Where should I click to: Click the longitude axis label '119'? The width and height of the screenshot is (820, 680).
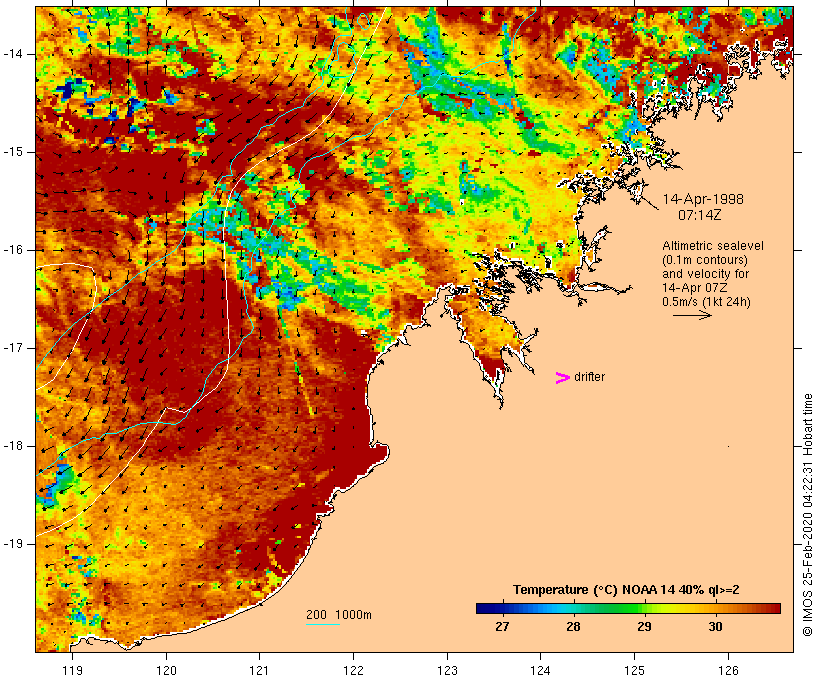(72, 670)
